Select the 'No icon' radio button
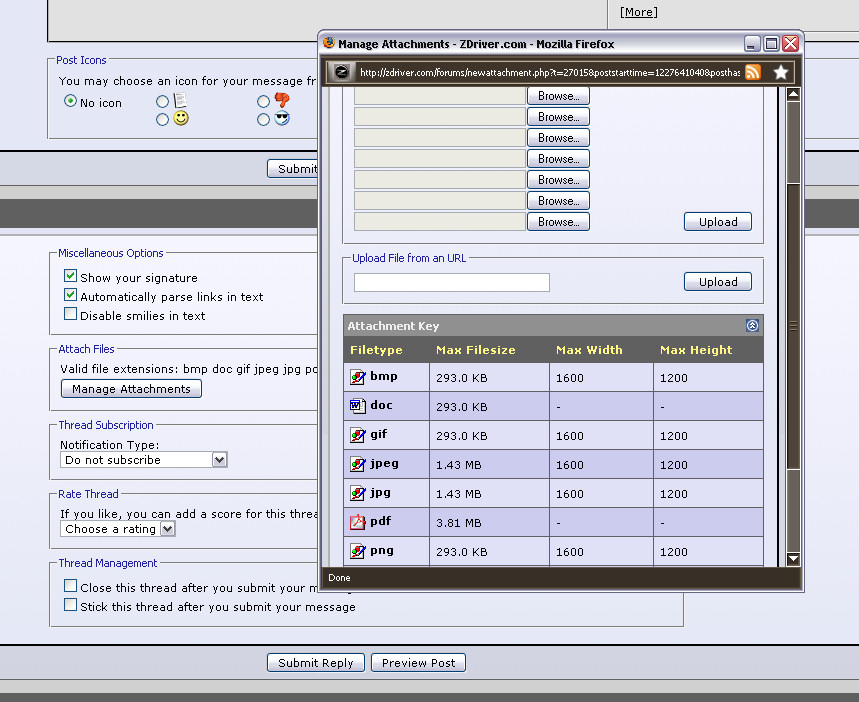The height and width of the screenshot is (702, 859). point(70,102)
